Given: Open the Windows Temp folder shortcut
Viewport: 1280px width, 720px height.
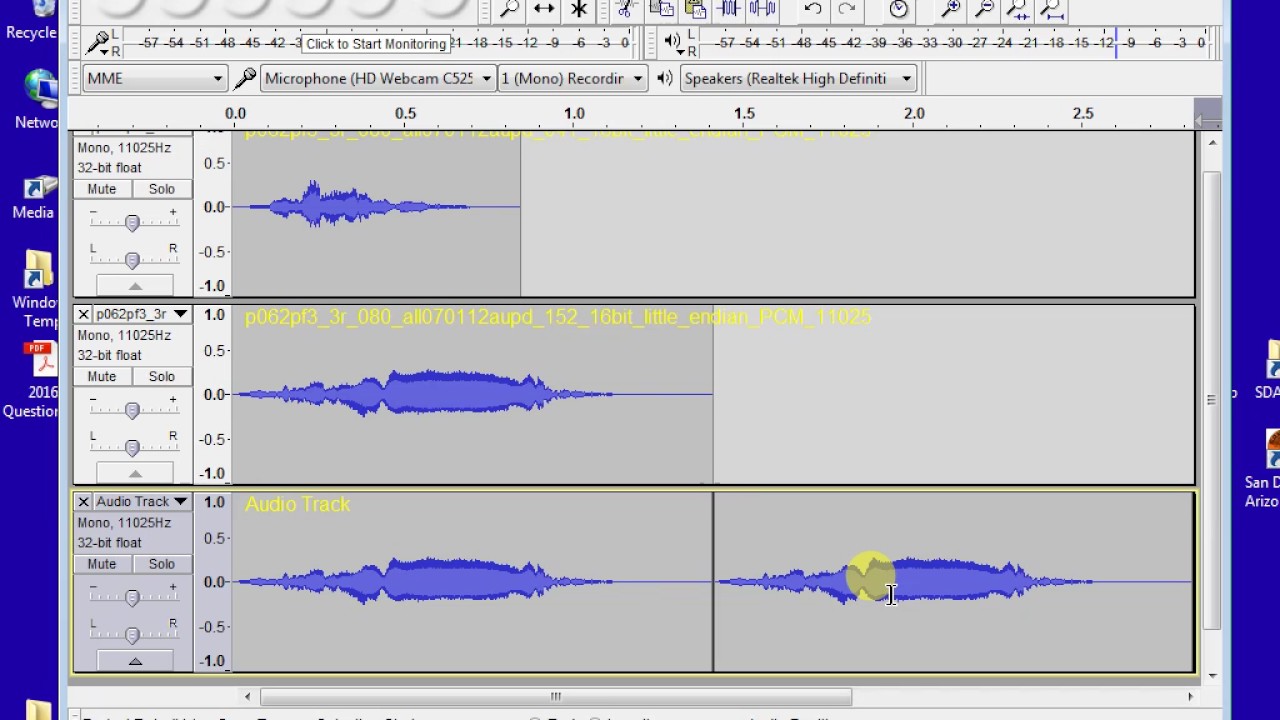Looking at the screenshot, I should pos(35,290).
